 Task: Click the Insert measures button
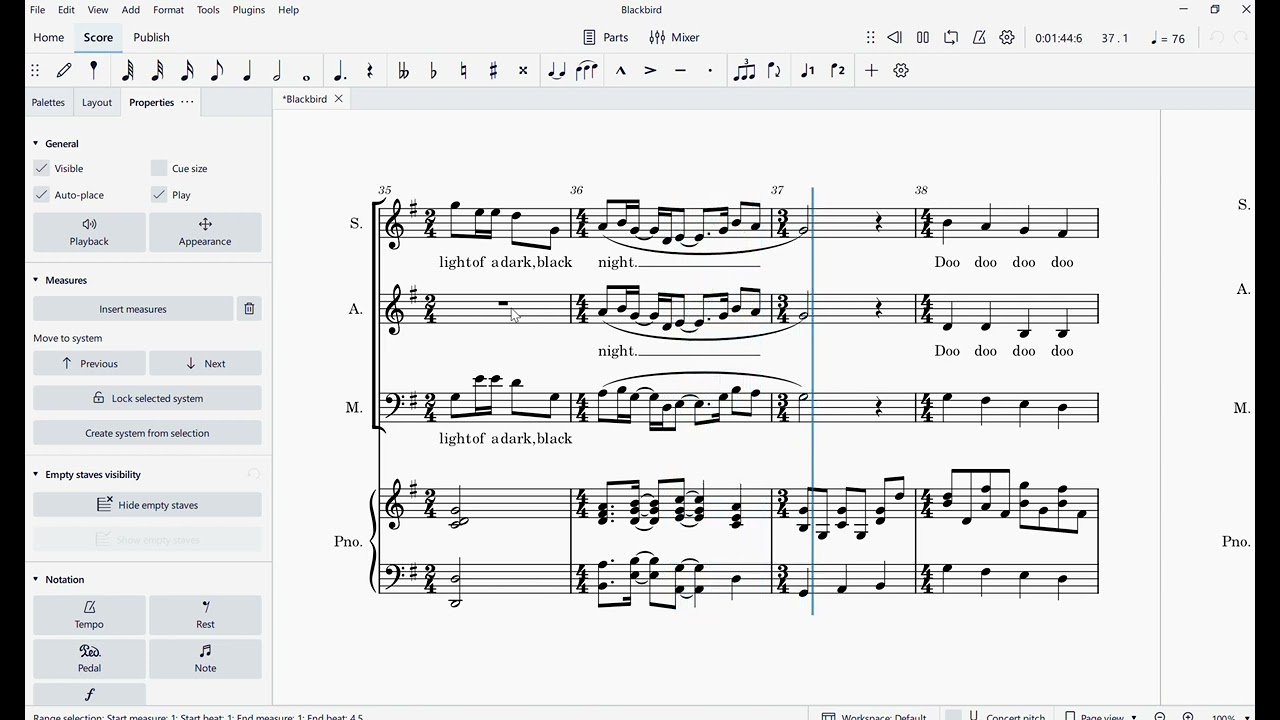click(133, 309)
